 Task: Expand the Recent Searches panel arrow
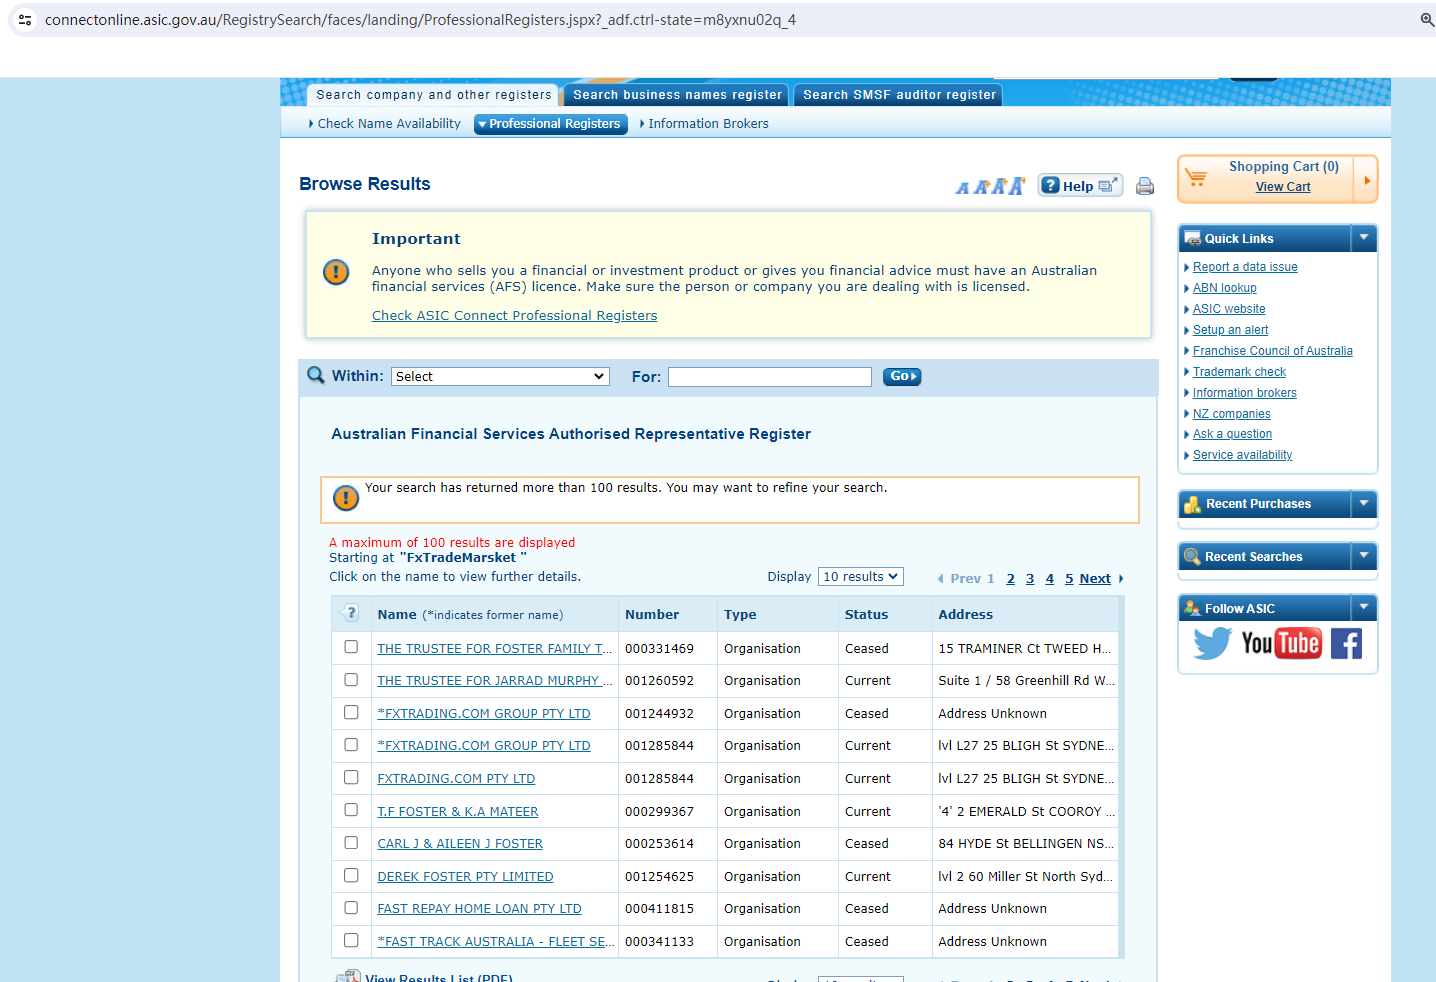tap(1364, 556)
